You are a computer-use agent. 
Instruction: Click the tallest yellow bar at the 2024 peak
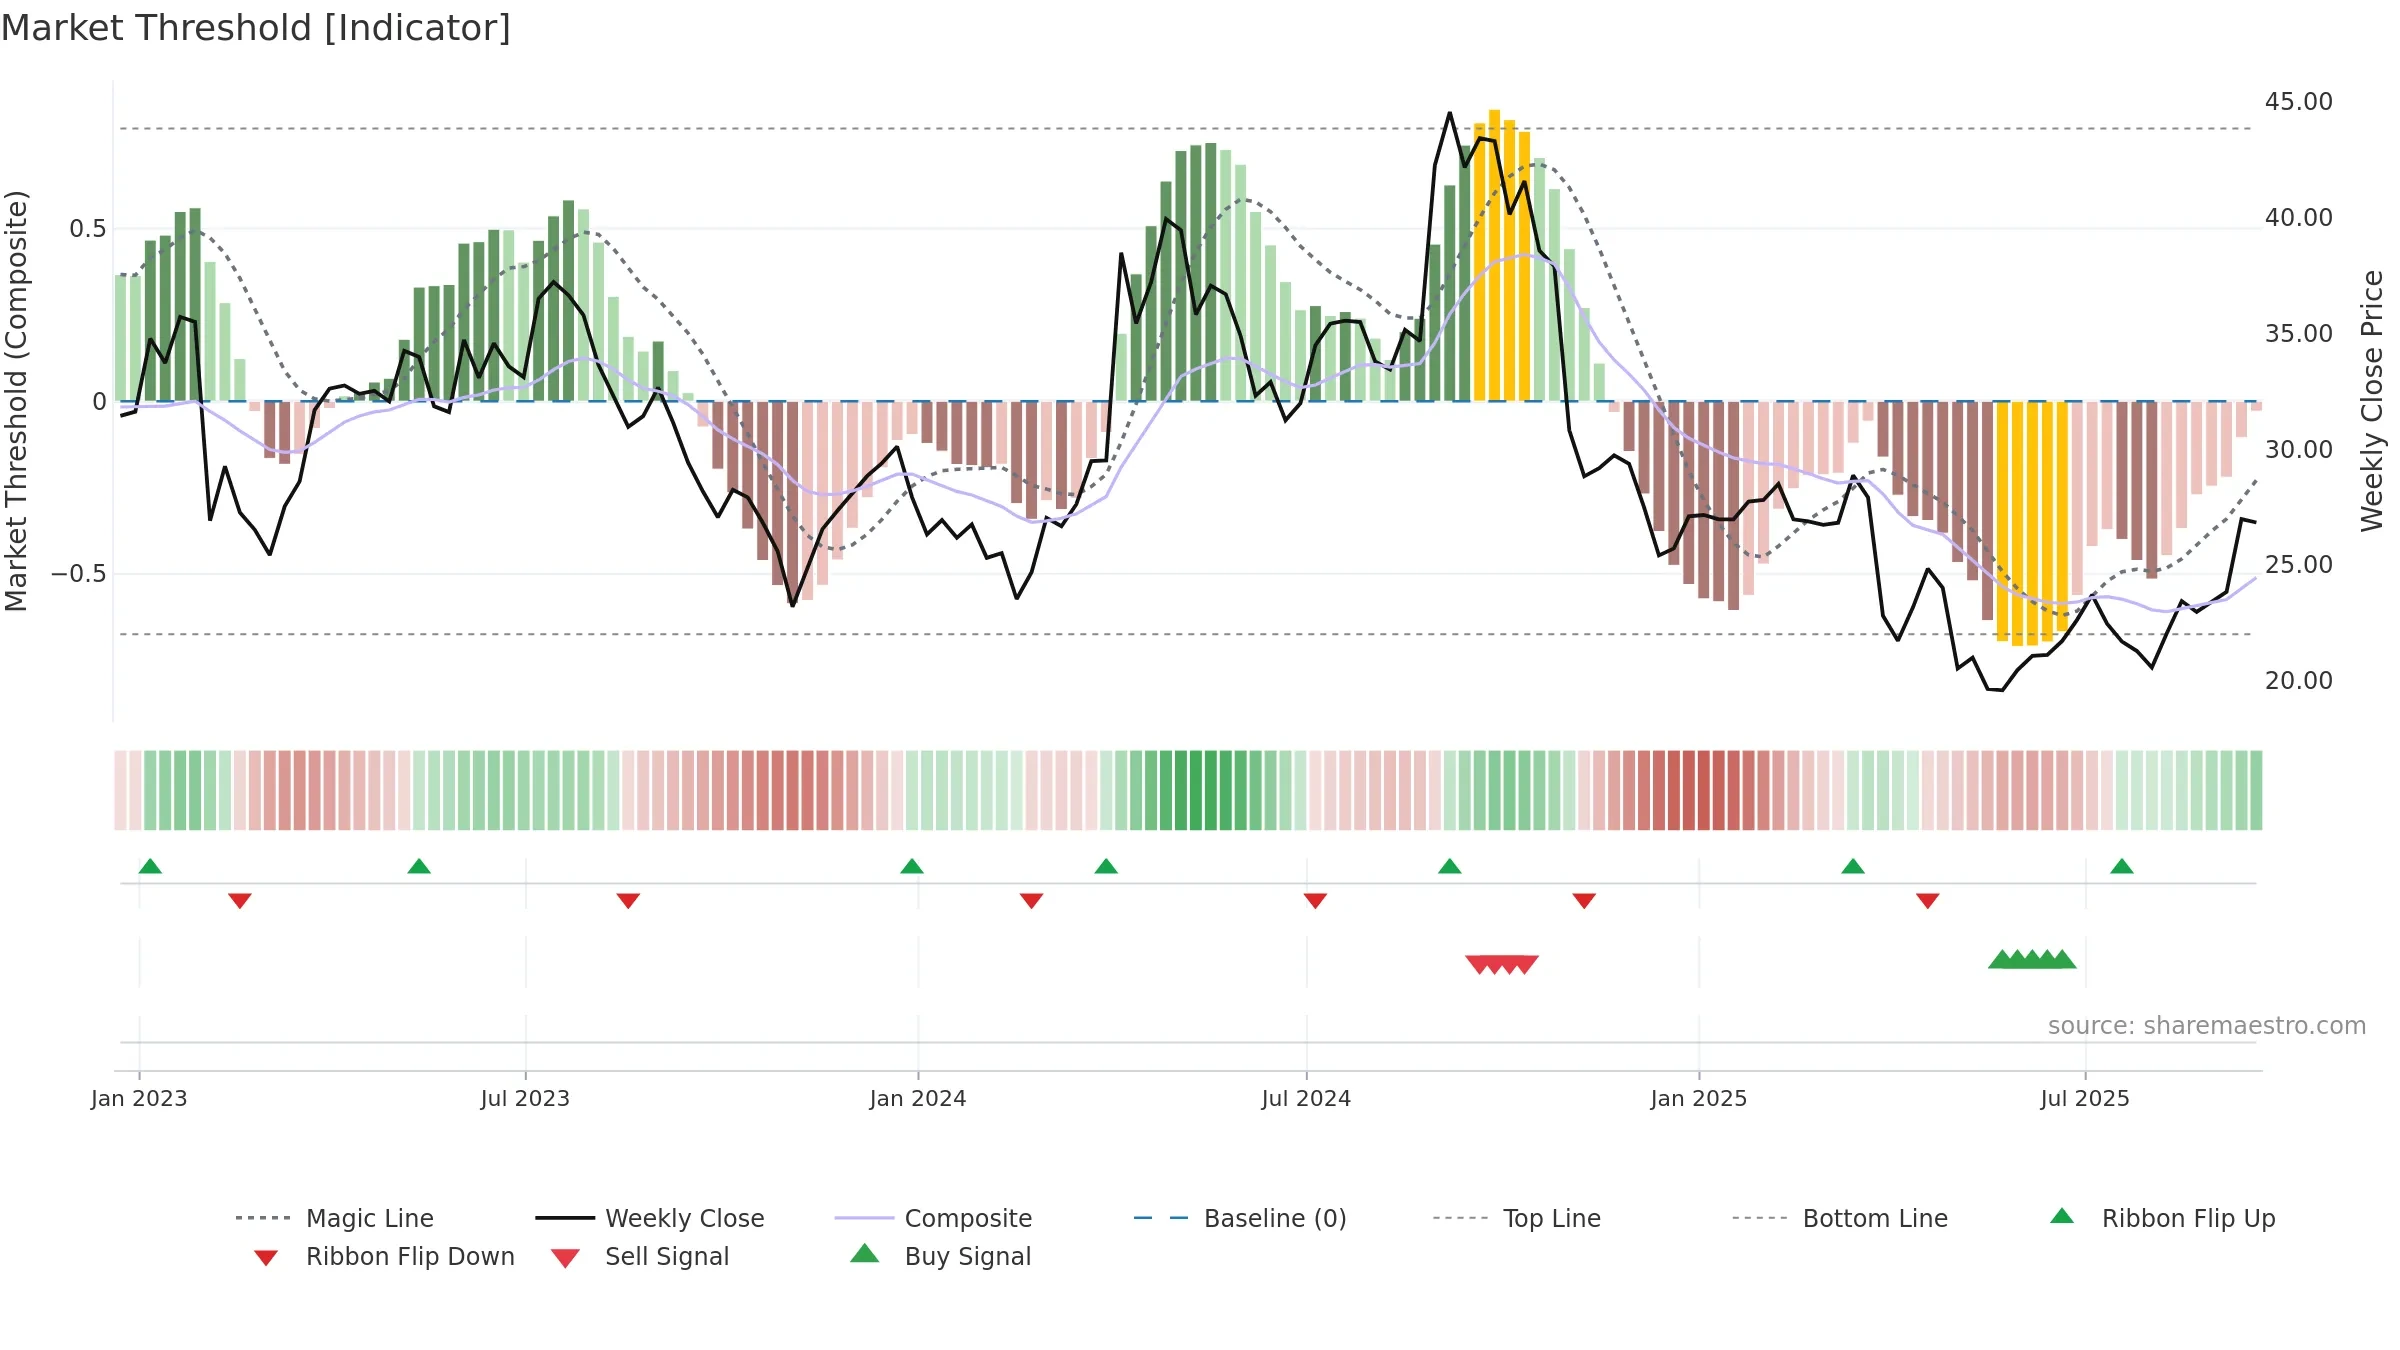1494,255
